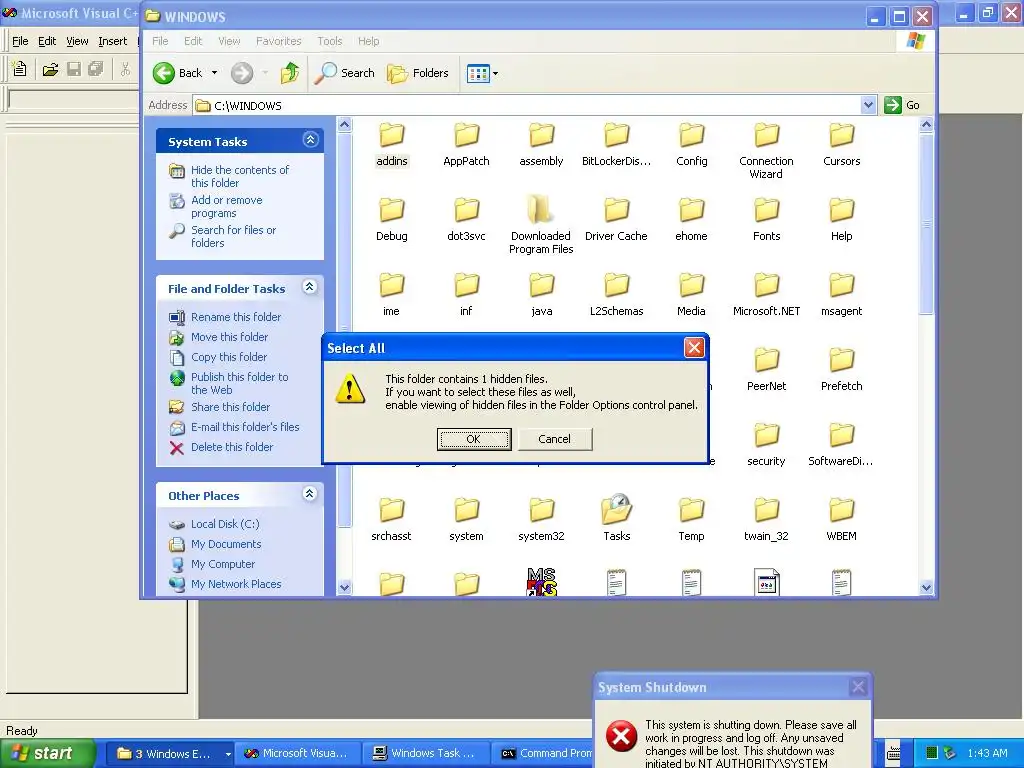1024x768 pixels.
Task: Click Add or remove programs link
Action: coord(227,206)
